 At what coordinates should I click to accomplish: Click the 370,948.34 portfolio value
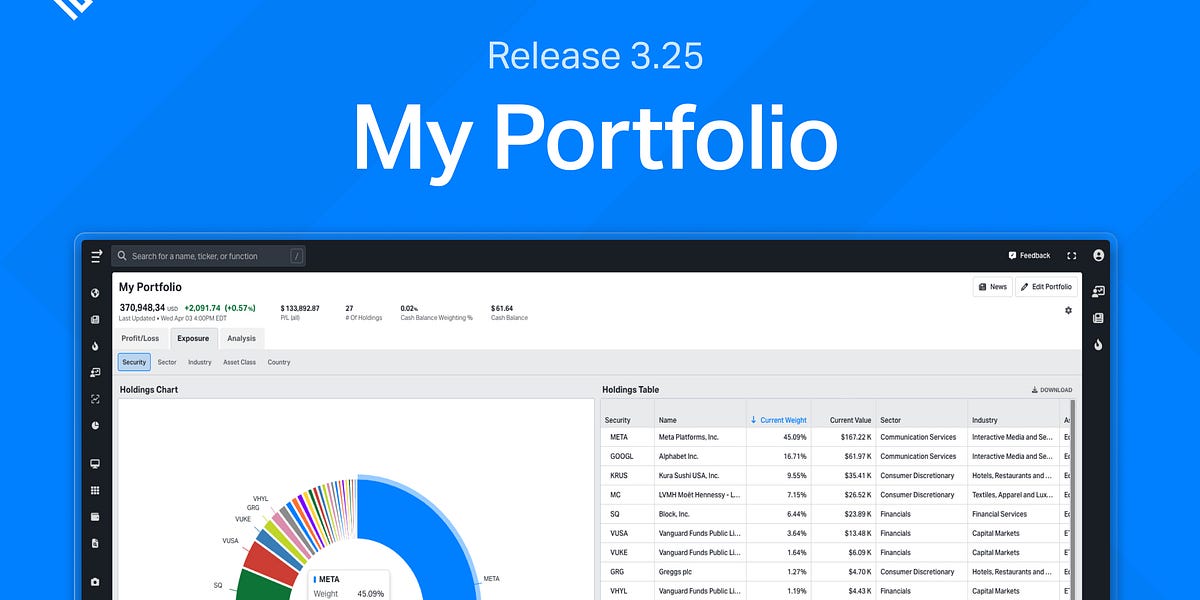(x=142, y=308)
